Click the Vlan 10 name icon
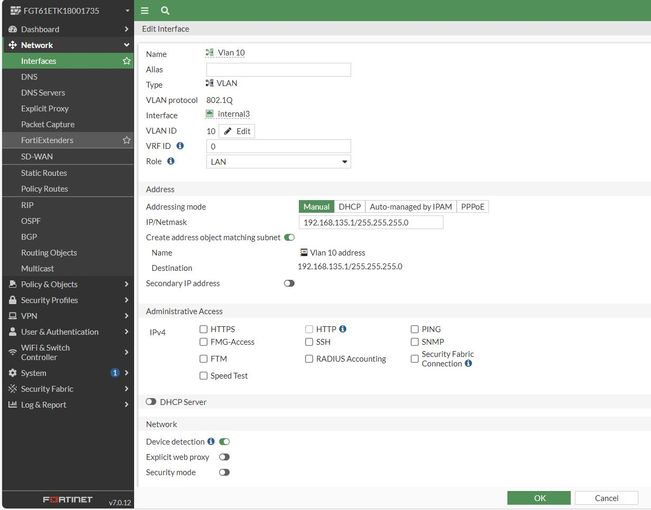This screenshot has height=510, width=651. pos(210,52)
